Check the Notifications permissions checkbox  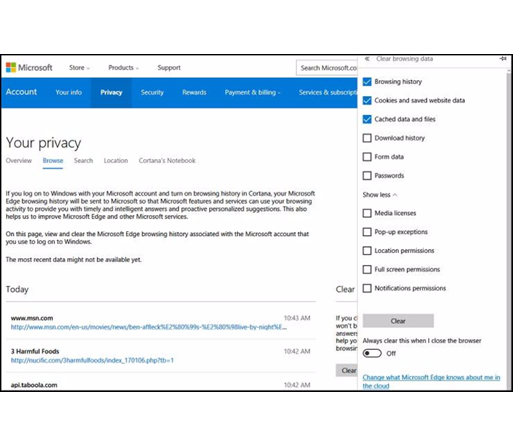tap(367, 288)
